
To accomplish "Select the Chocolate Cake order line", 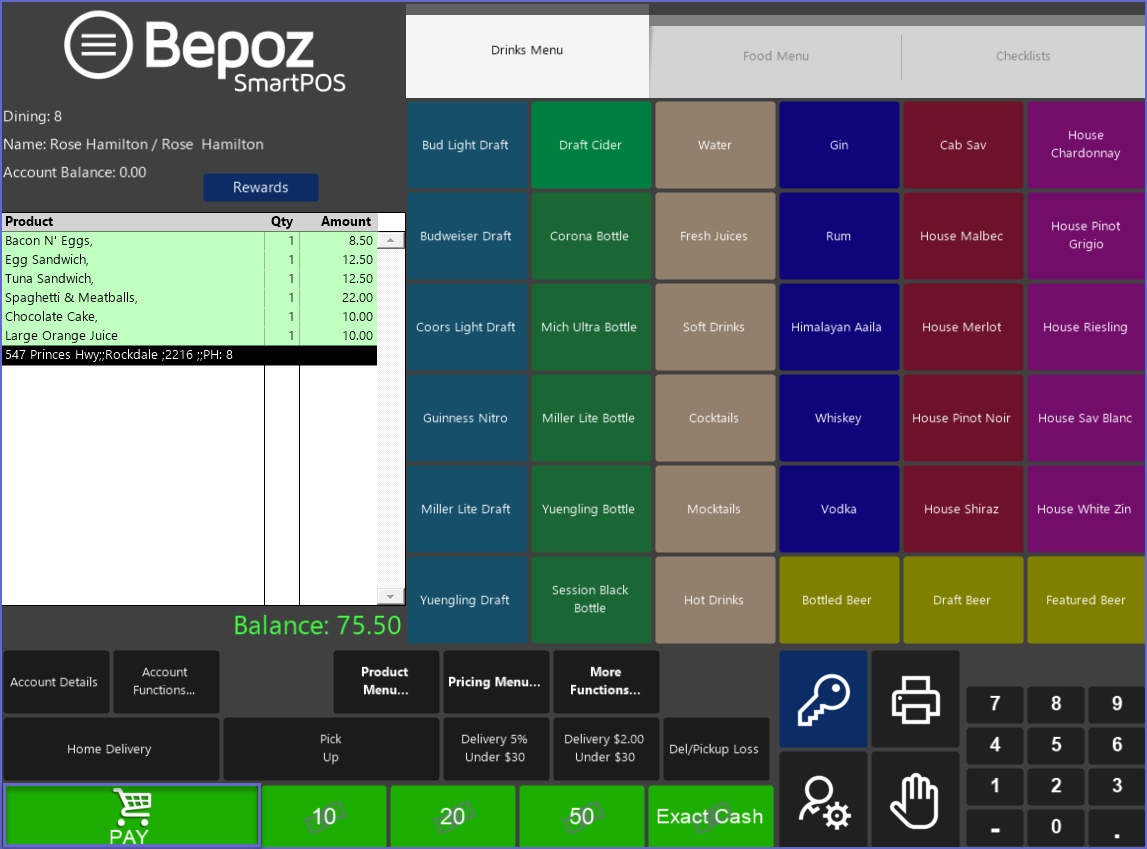I will click(189, 317).
